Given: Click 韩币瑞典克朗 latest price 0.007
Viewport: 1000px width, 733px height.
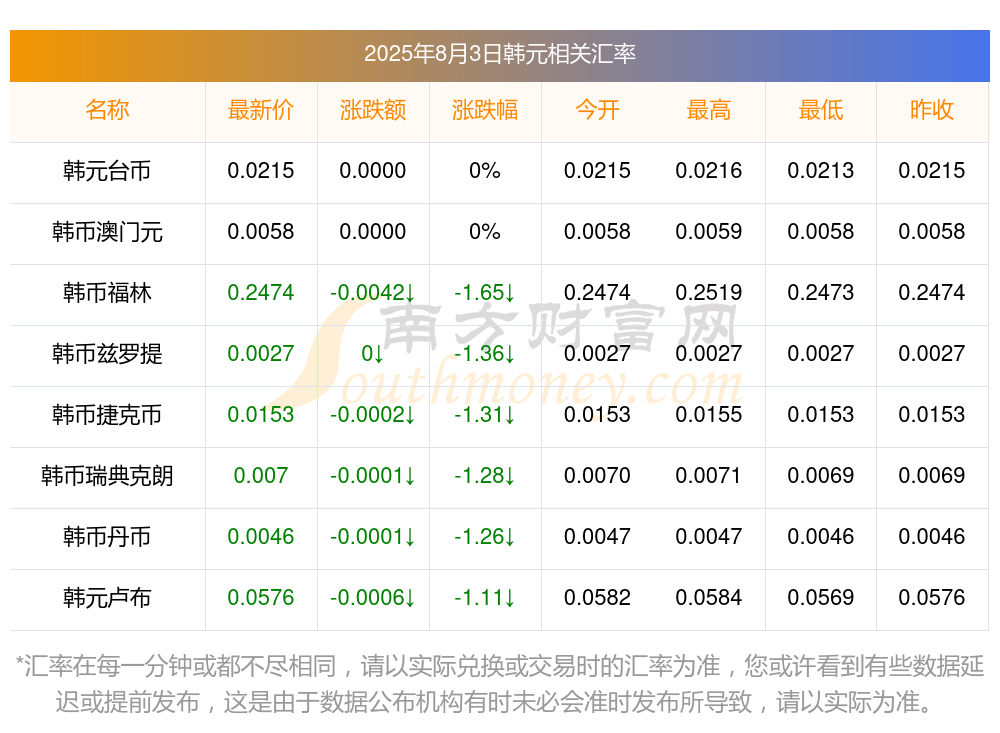Looking at the screenshot, I should click(261, 475).
